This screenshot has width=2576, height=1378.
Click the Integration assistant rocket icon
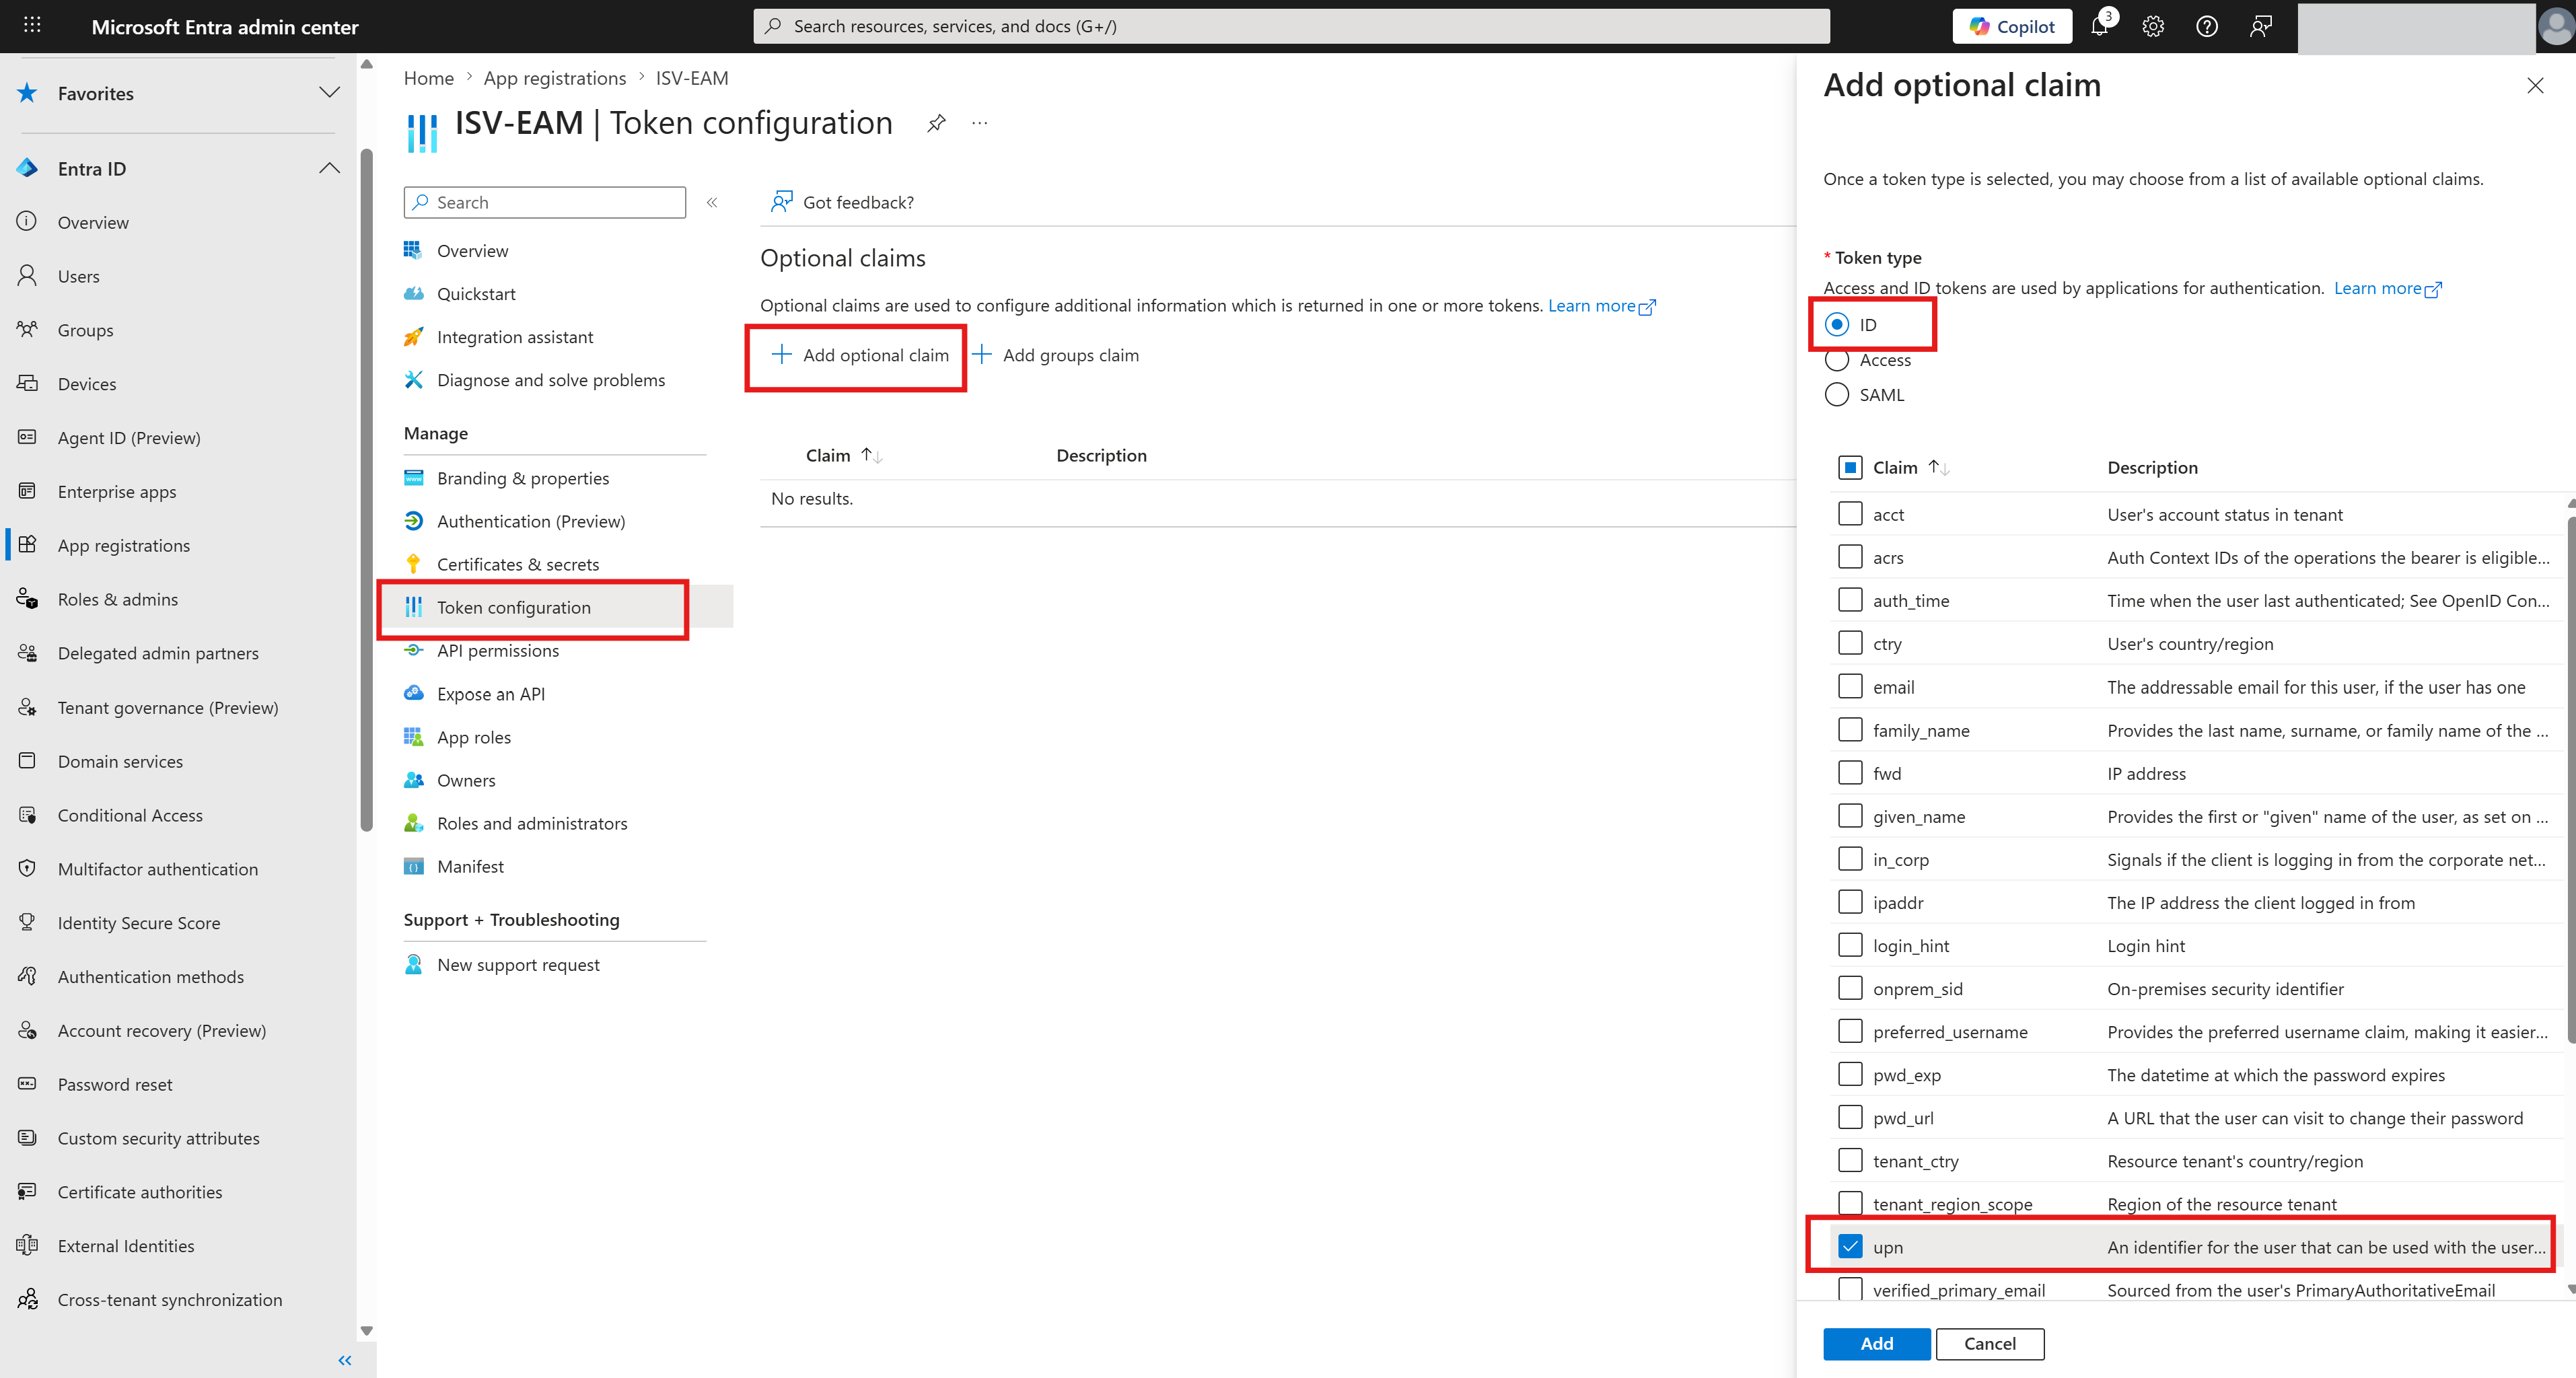click(x=413, y=337)
